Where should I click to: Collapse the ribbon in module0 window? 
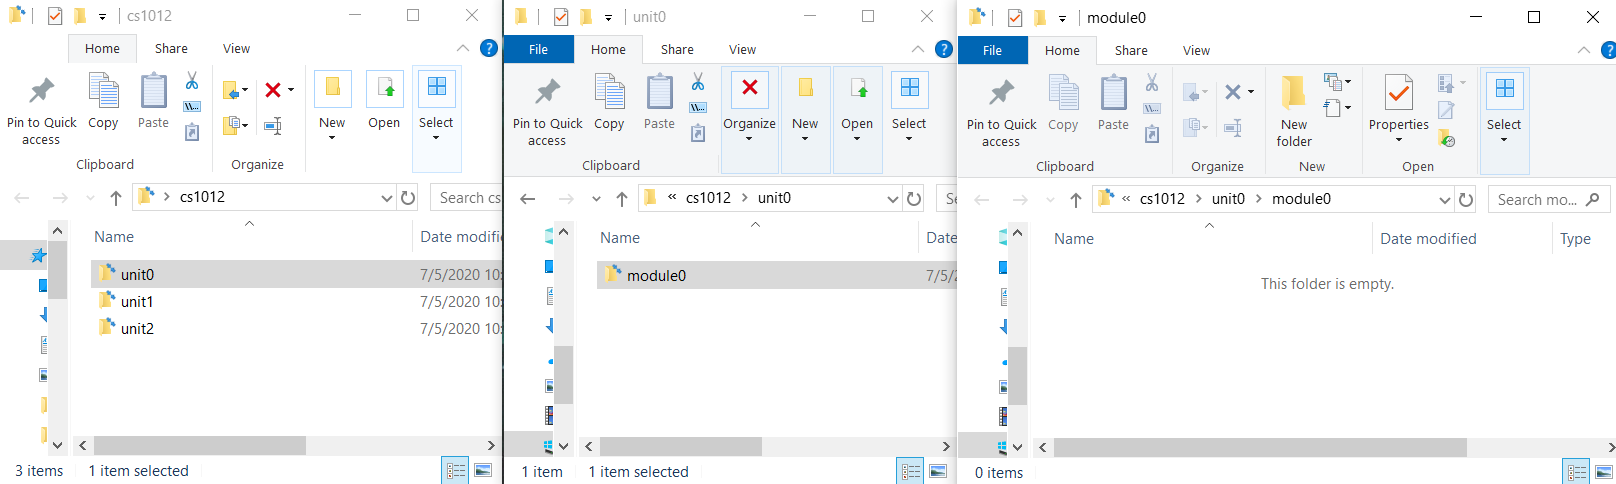coord(1583,50)
